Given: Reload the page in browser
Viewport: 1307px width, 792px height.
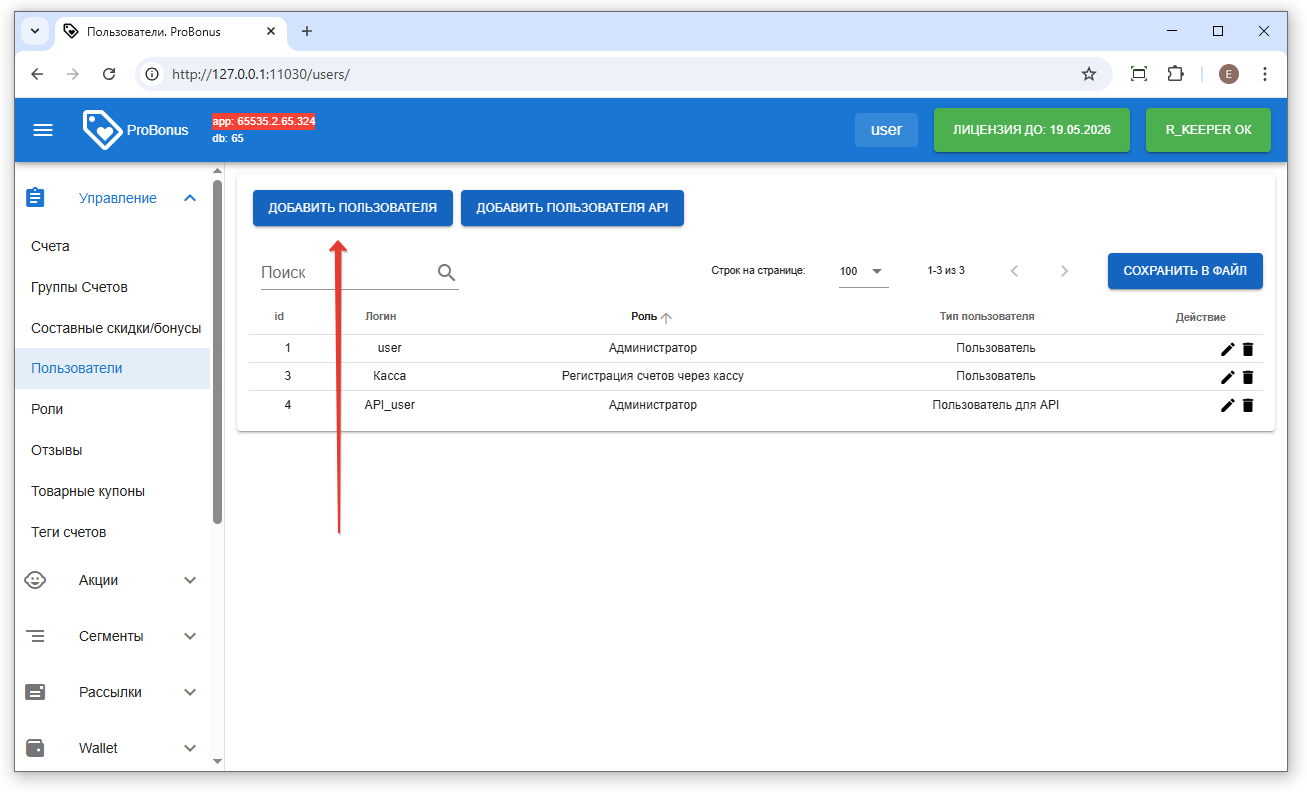Looking at the screenshot, I should coord(110,74).
